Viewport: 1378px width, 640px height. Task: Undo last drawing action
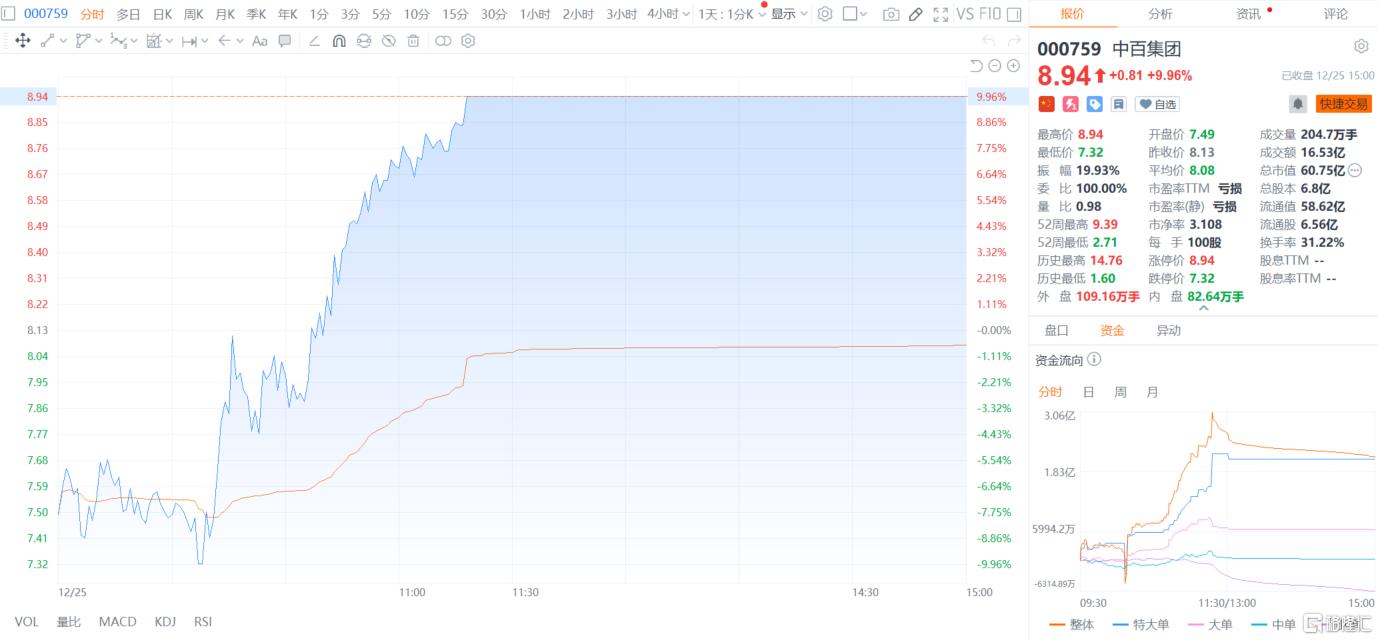pyautogui.click(x=988, y=41)
